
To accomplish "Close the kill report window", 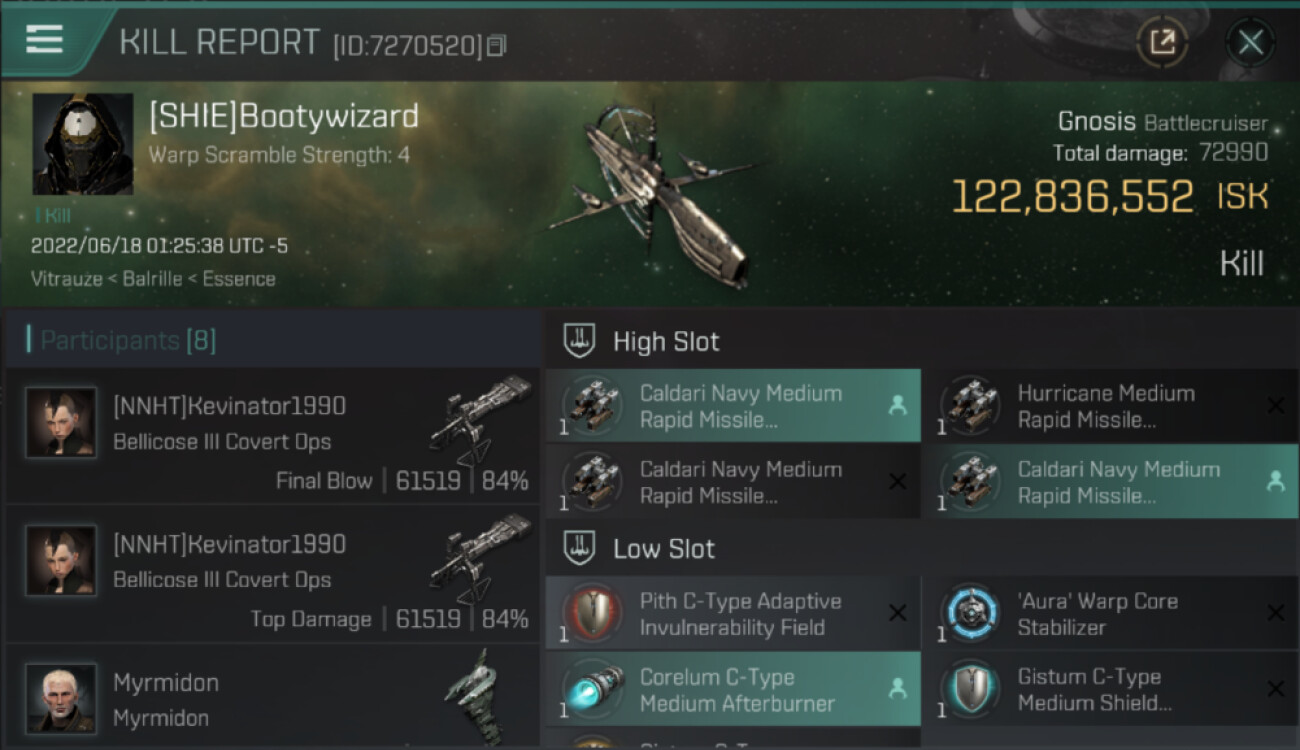I will (1250, 42).
